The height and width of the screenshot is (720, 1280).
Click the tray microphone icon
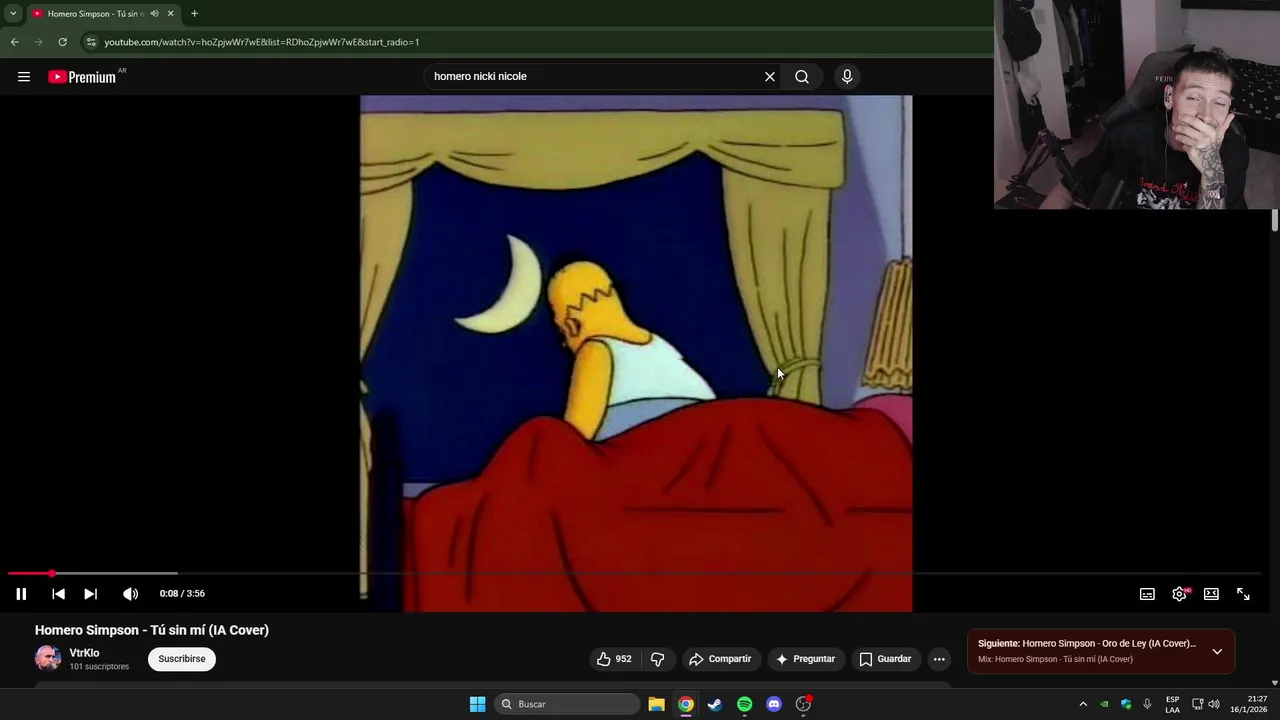pos(1147,704)
